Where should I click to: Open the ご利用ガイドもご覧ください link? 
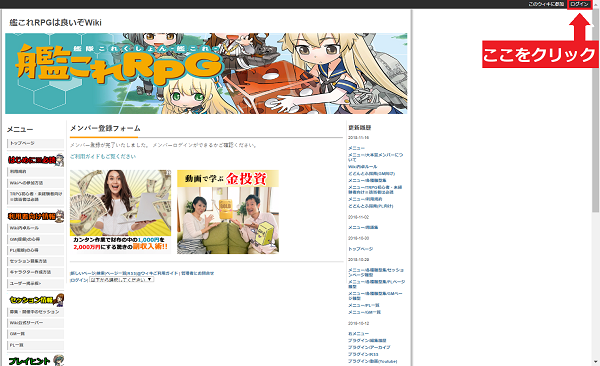tap(103, 156)
